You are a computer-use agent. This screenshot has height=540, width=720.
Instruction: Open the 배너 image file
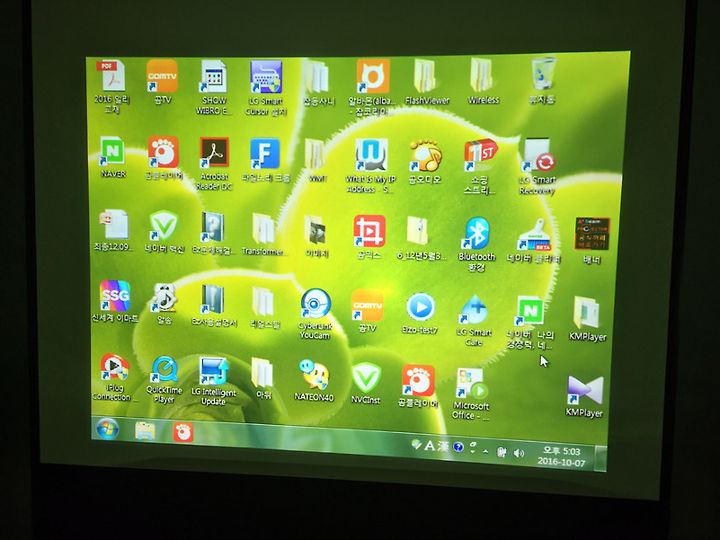point(592,241)
